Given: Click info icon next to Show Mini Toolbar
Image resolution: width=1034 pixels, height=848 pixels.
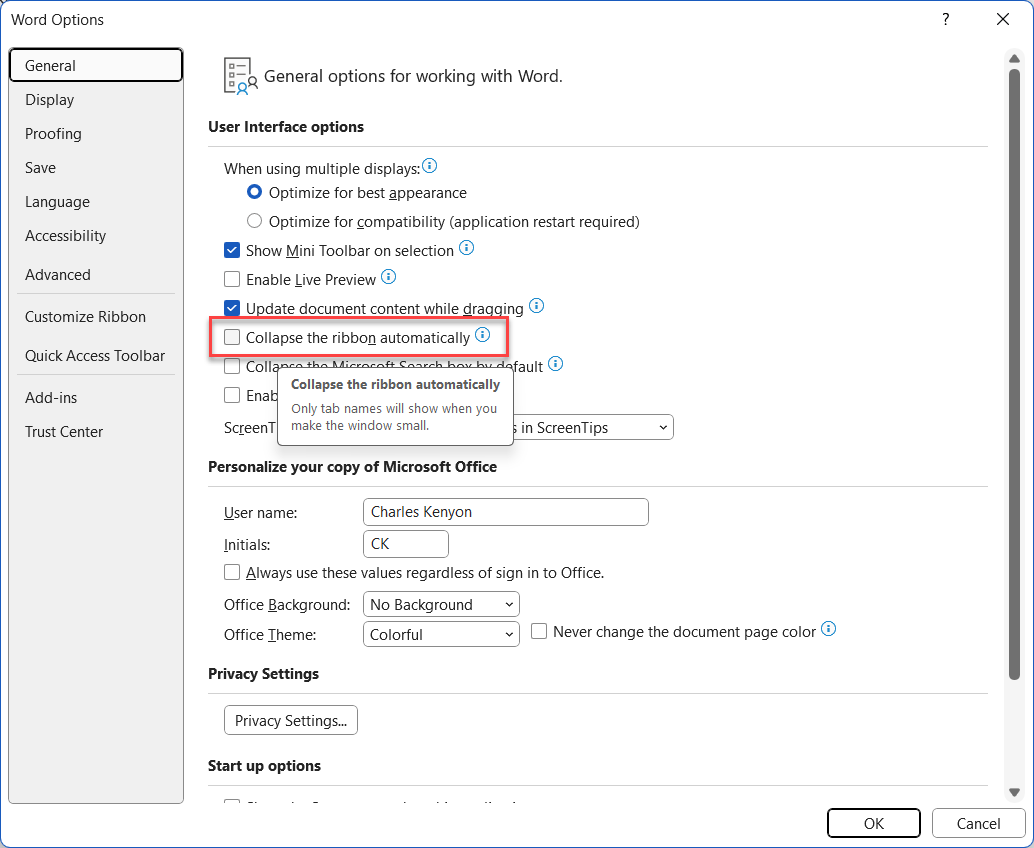Looking at the screenshot, I should click(466, 248).
